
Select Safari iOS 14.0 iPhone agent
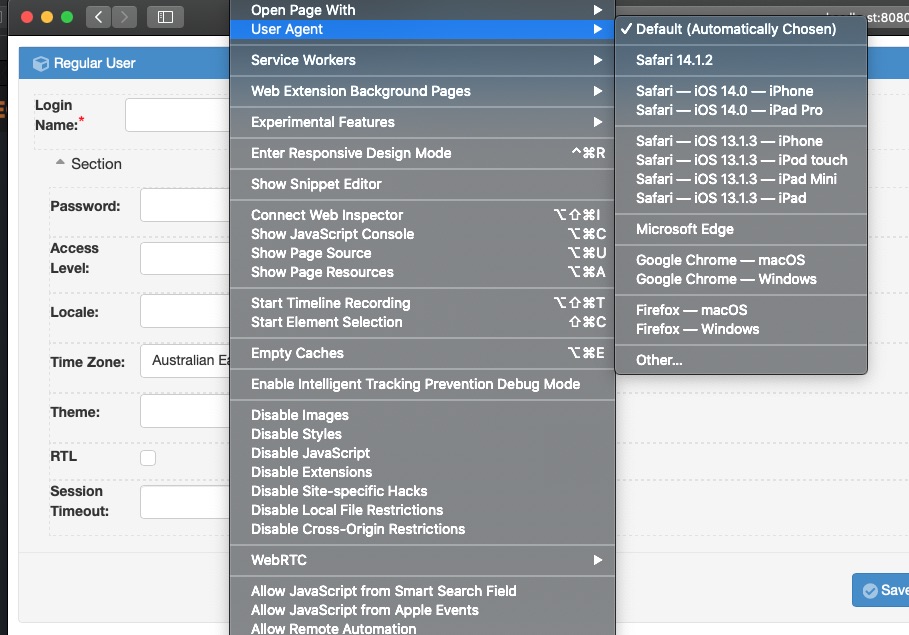[x=741, y=91]
